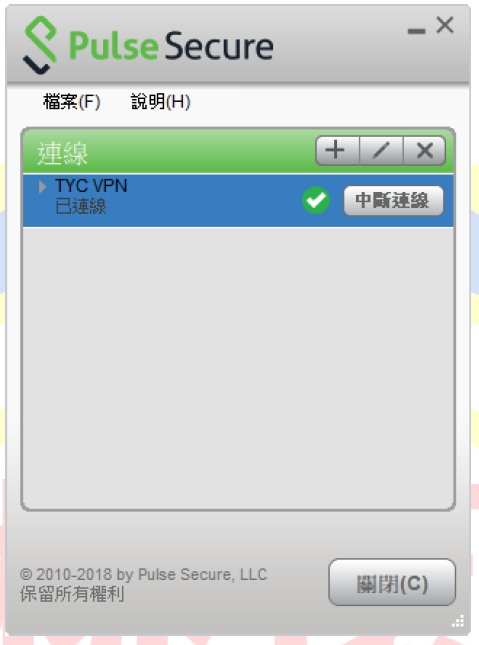Expand the TYC VPN connection details
The height and width of the screenshot is (645, 479).
(x=42, y=186)
